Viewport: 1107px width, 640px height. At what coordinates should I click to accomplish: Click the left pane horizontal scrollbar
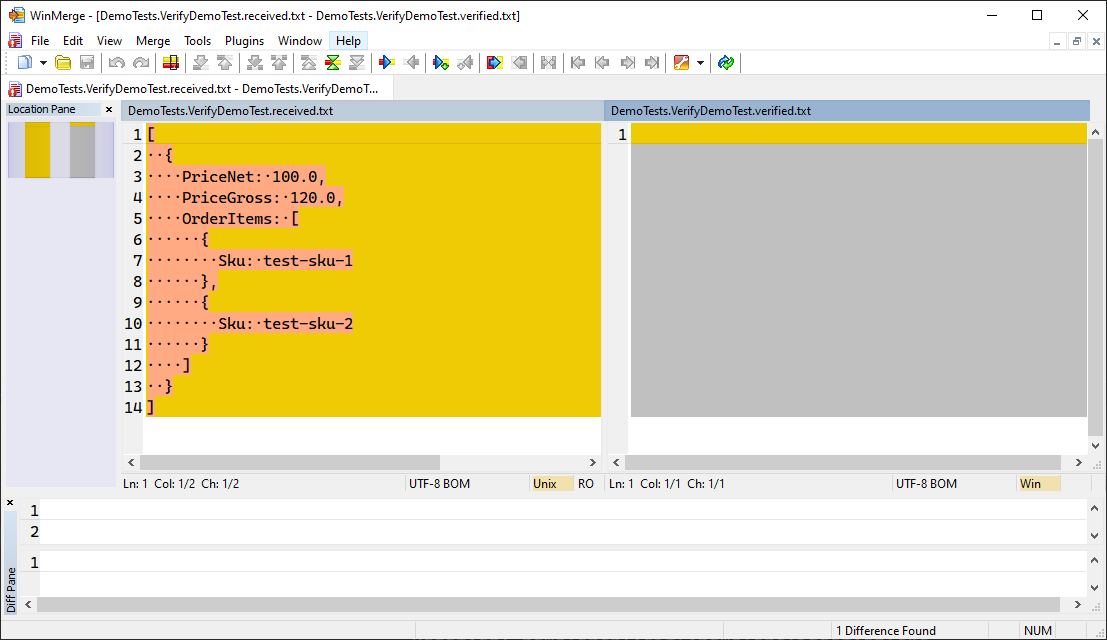pos(290,463)
